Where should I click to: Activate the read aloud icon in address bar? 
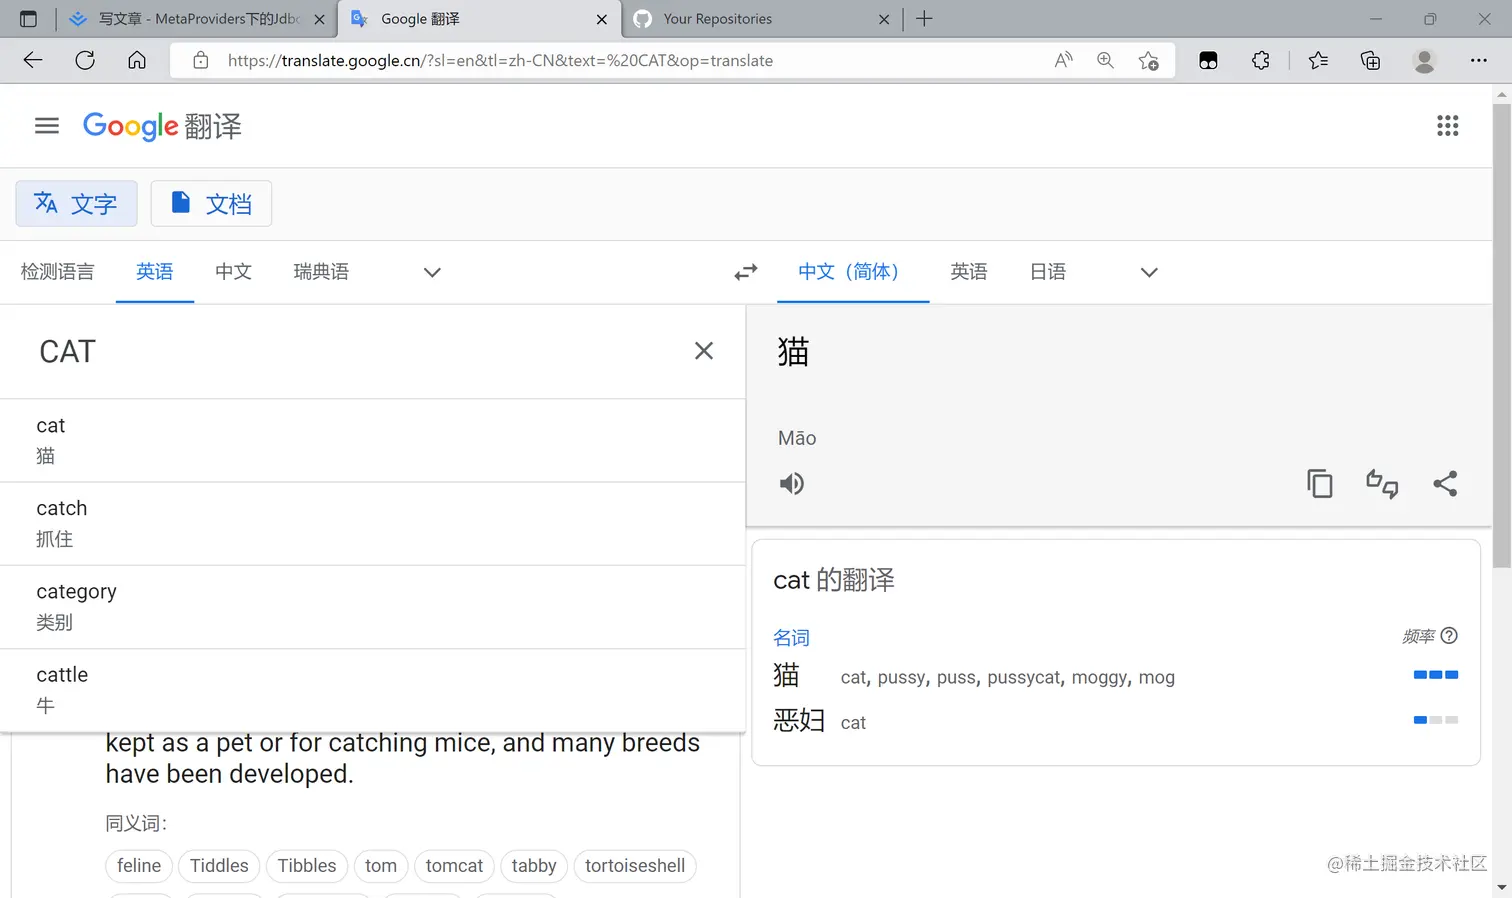point(1063,60)
